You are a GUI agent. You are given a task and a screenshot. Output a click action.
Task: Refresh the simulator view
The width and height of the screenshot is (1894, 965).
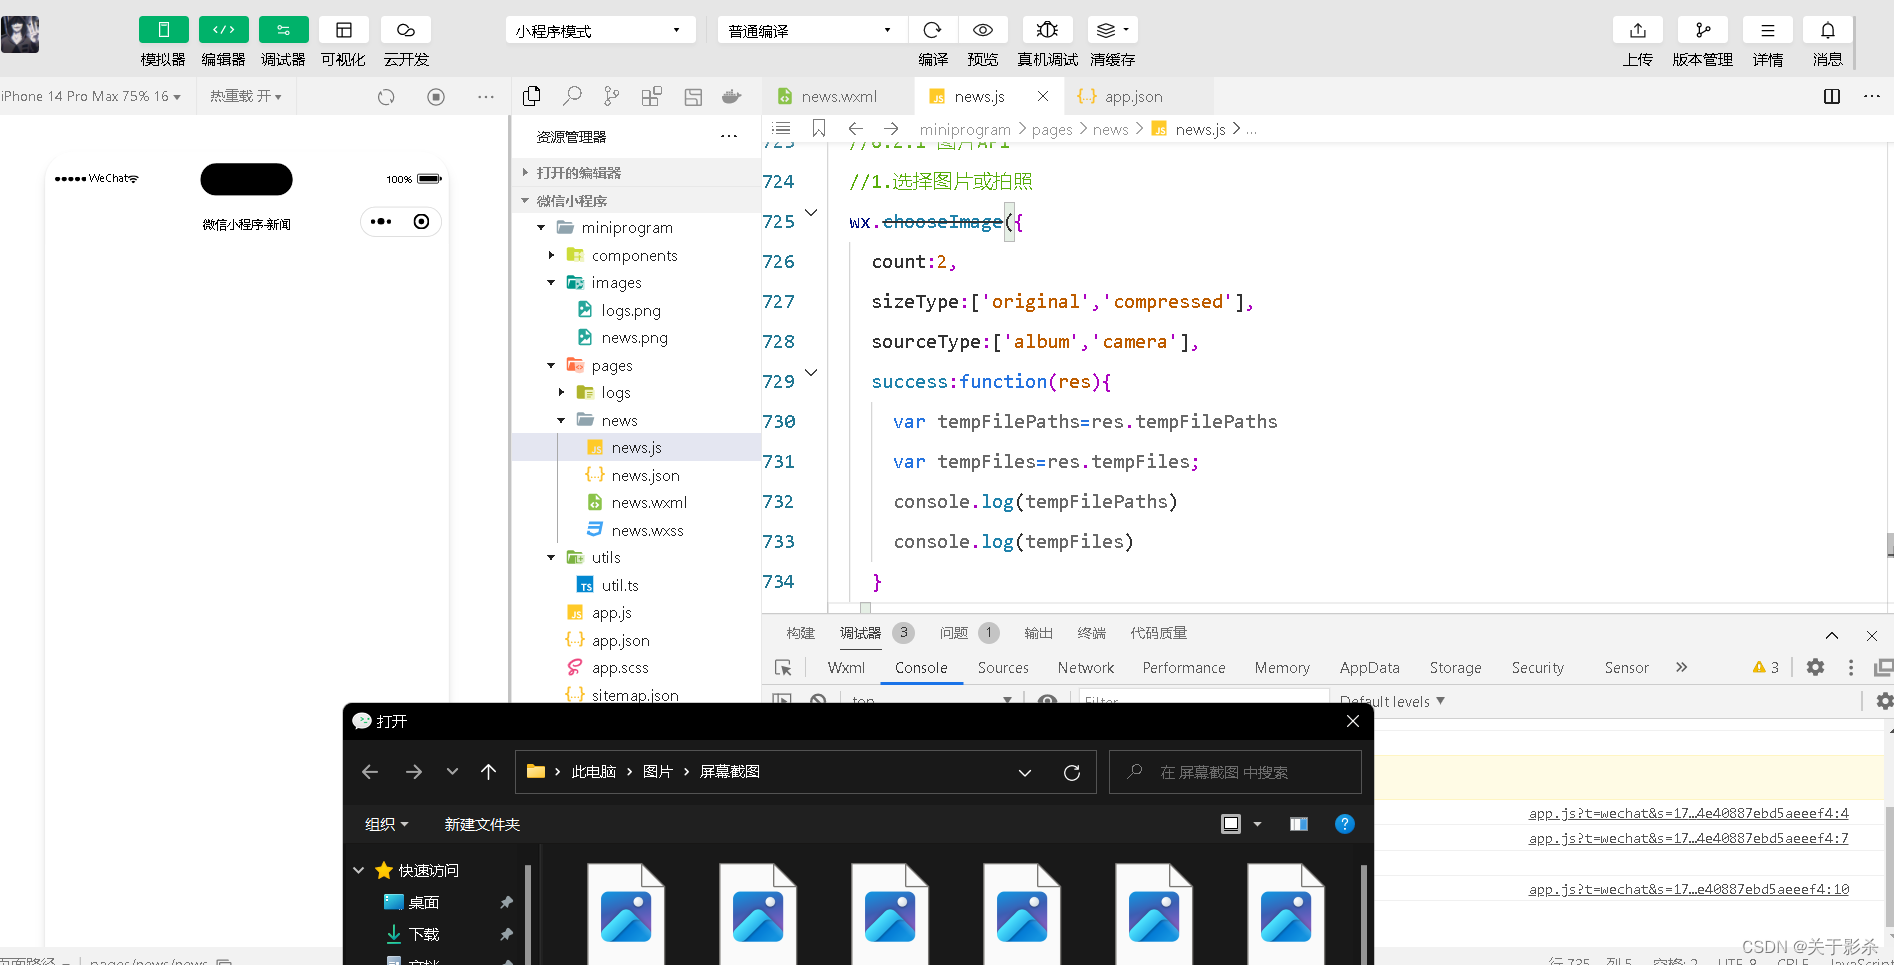tap(386, 97)
